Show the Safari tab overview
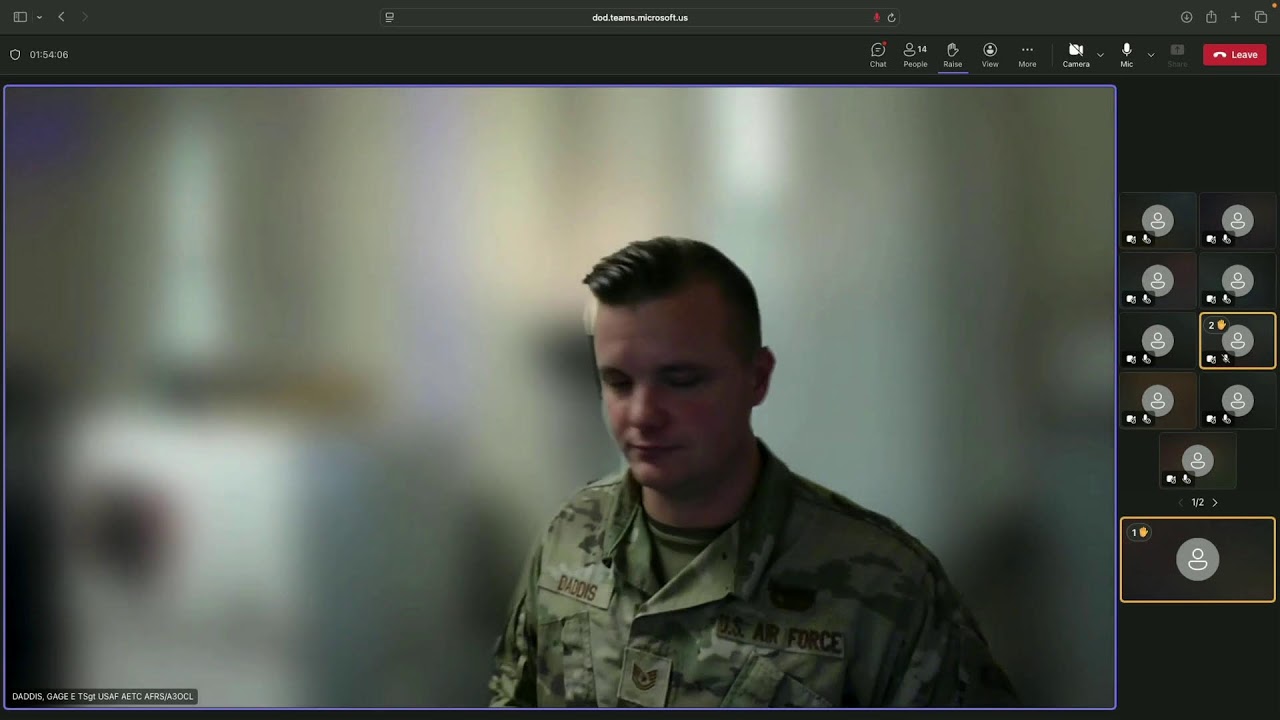Image resolution: width=1280 pixels, height=720 pixels. [x=1261, y=17]
